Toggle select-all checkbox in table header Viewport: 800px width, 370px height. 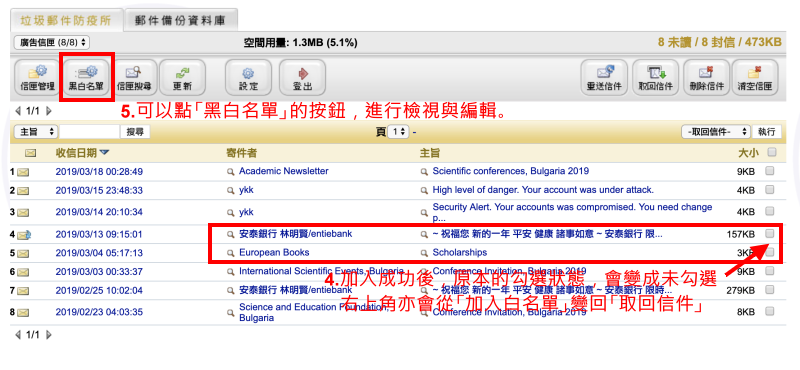tap(771, 152)
